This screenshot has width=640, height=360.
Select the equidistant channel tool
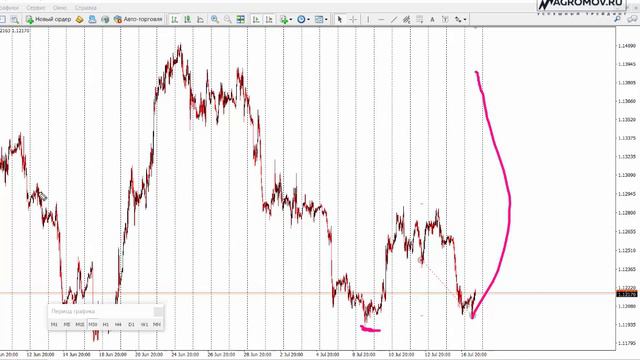tap(407, 19)
